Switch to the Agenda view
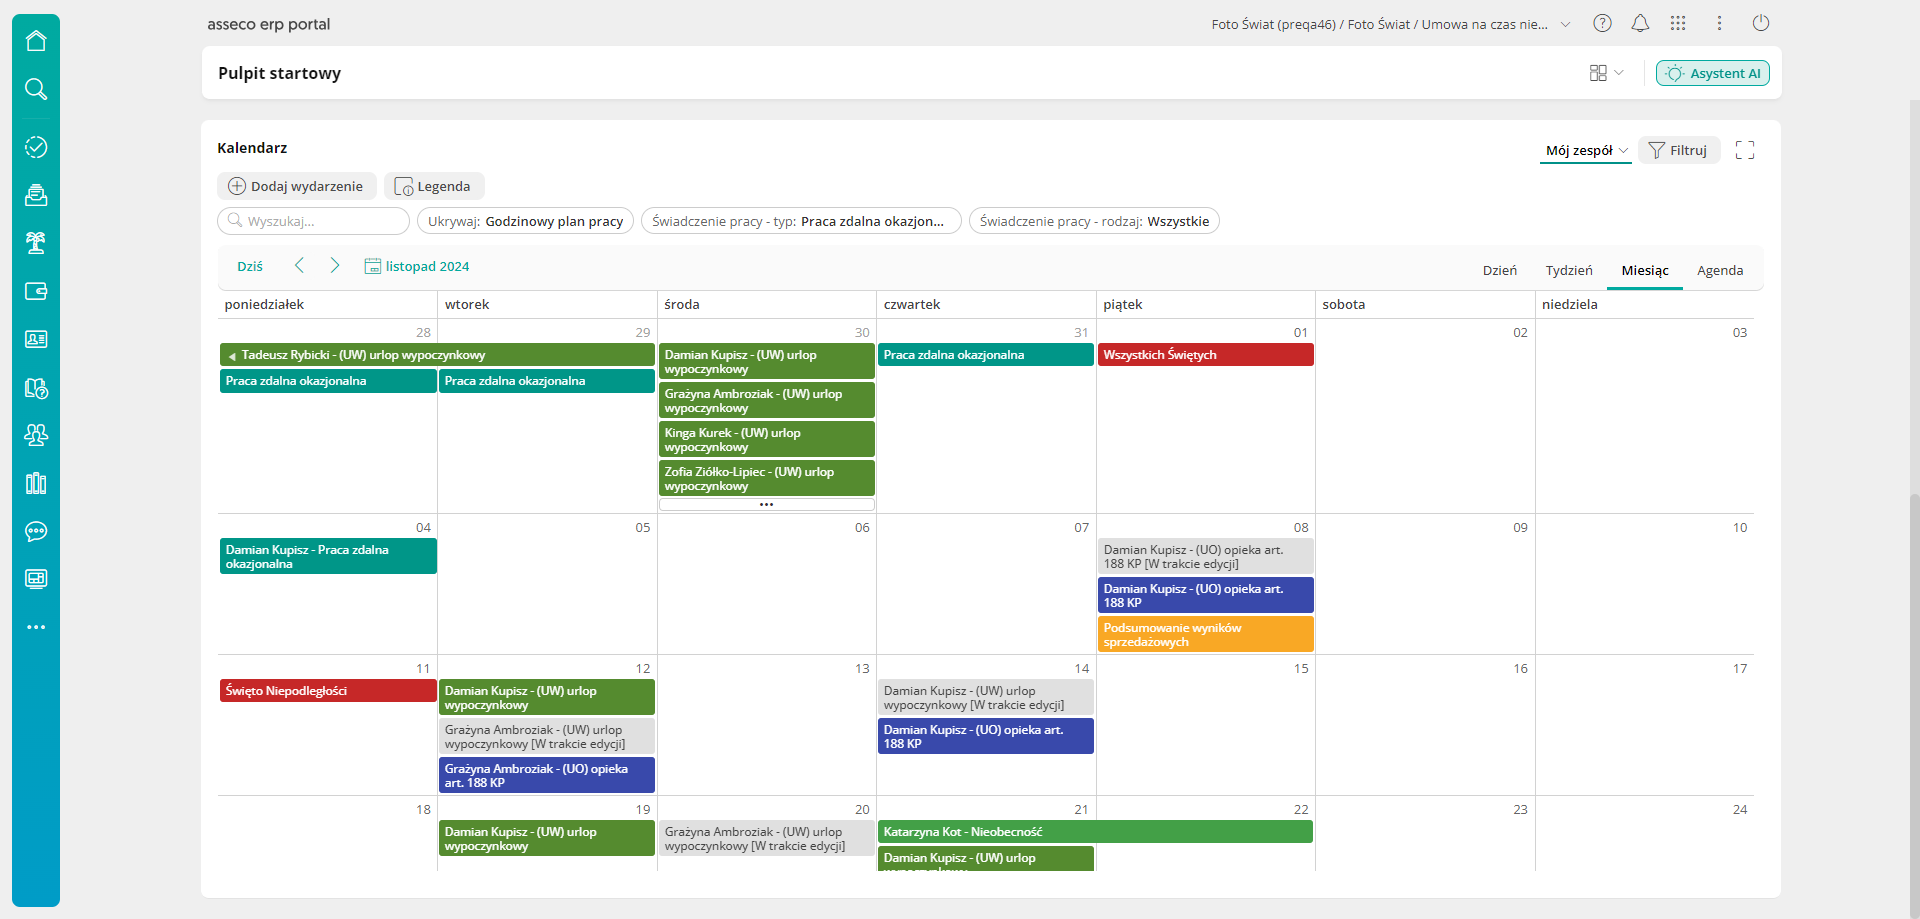Screen dimensions: 1920x919 (x=1720, y=270)
